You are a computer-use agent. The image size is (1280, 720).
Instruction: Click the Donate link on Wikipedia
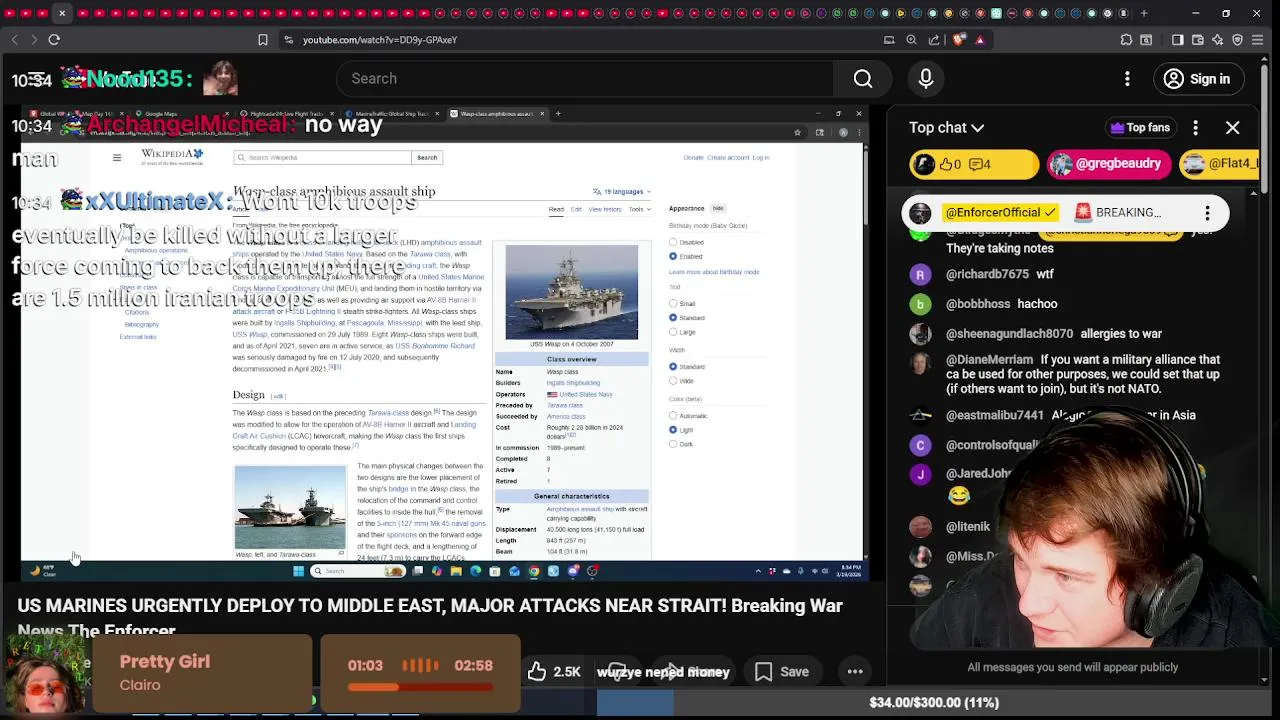[693, 157]
